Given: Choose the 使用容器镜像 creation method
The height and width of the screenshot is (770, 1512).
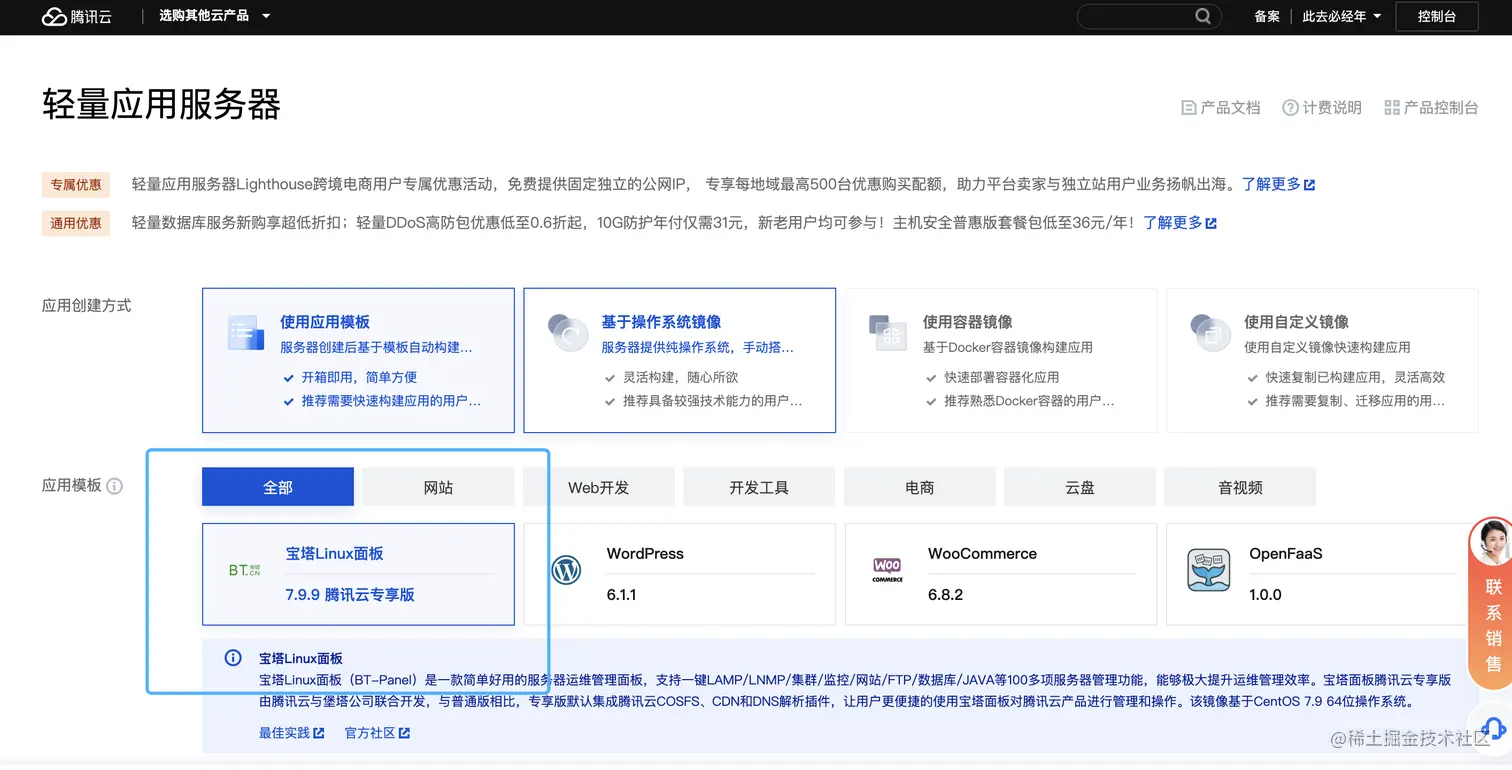Looking at the screenshot, I should pos(1001,361).
